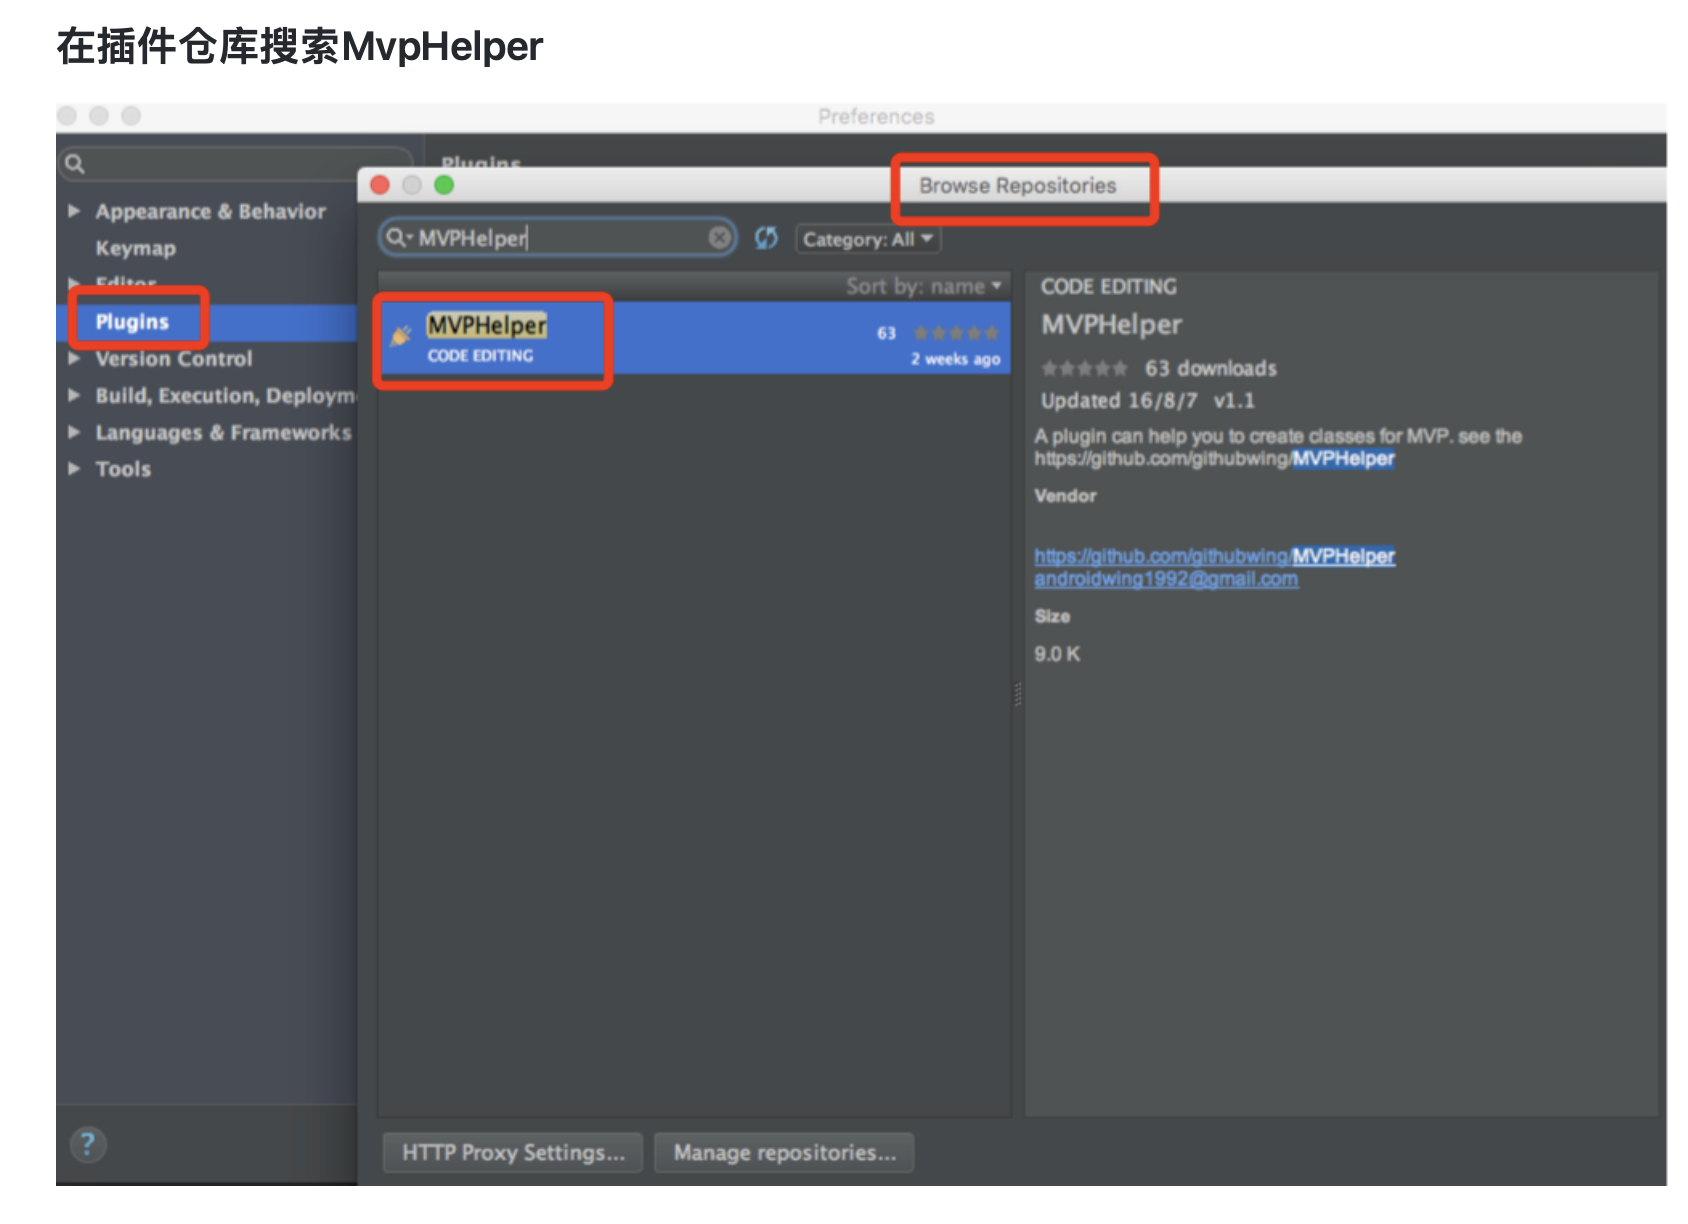1688x1224 pixels.
Task: Expand the Appearance & Behavior section
Action: click(74, 211)
